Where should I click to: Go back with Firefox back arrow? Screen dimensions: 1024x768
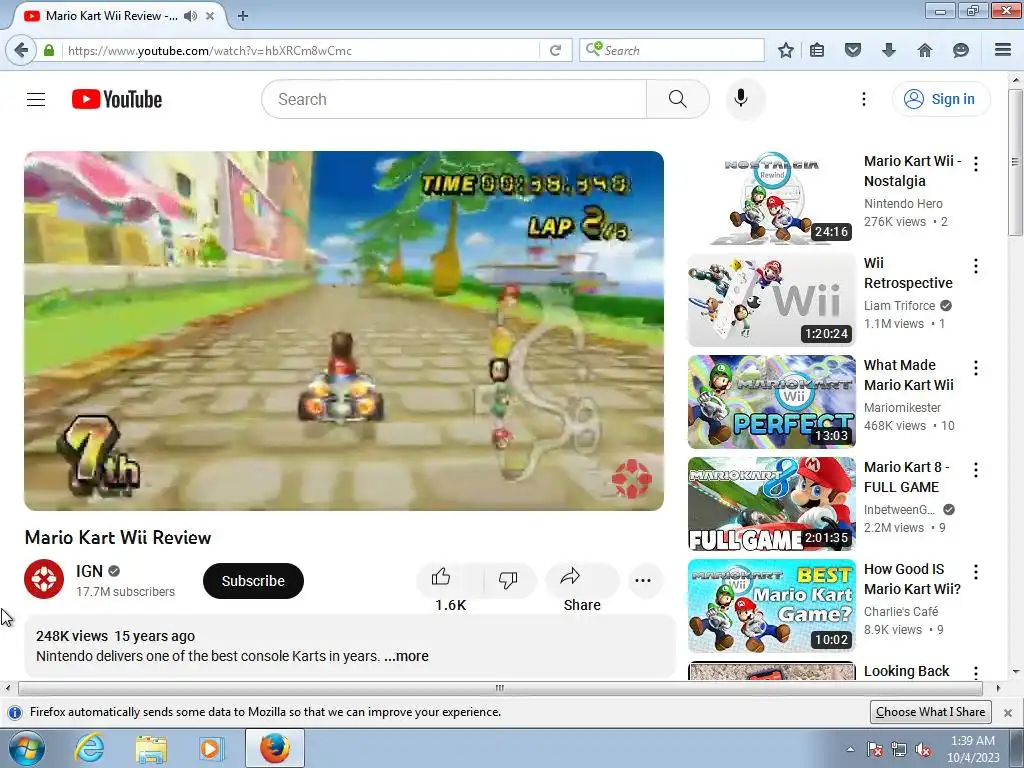21,50
